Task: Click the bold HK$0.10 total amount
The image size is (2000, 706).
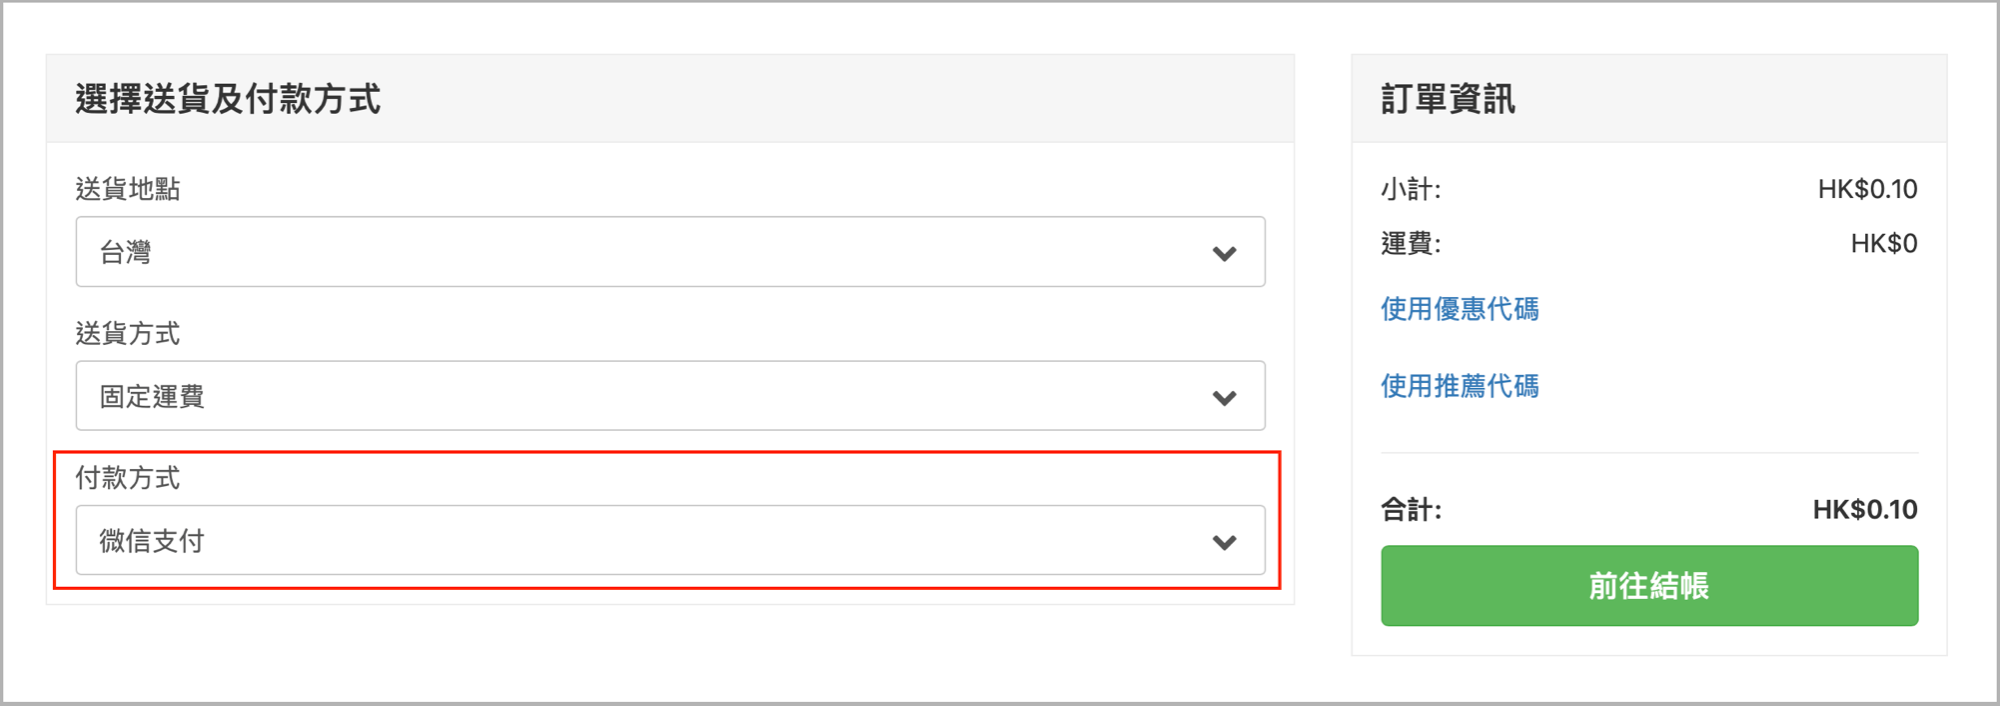Action: [1864, 510]
